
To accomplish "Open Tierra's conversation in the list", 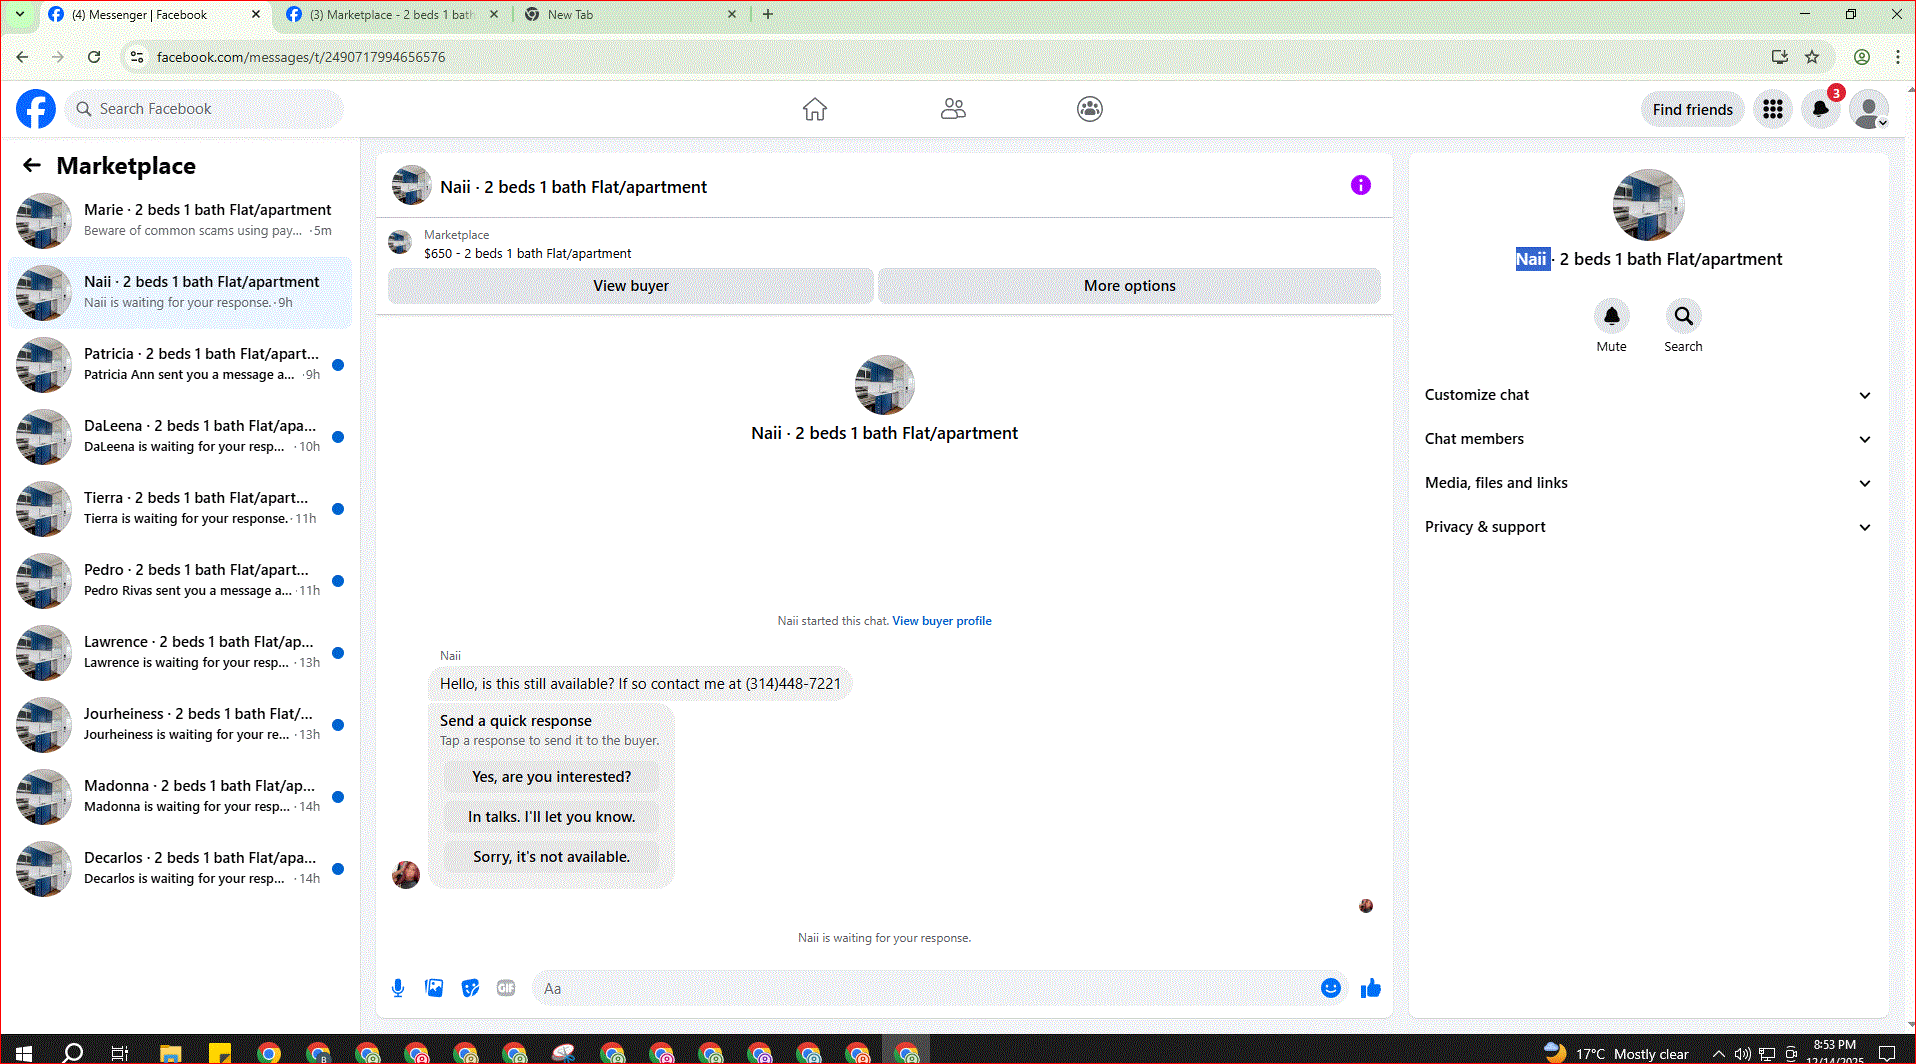I will (180, 509).
